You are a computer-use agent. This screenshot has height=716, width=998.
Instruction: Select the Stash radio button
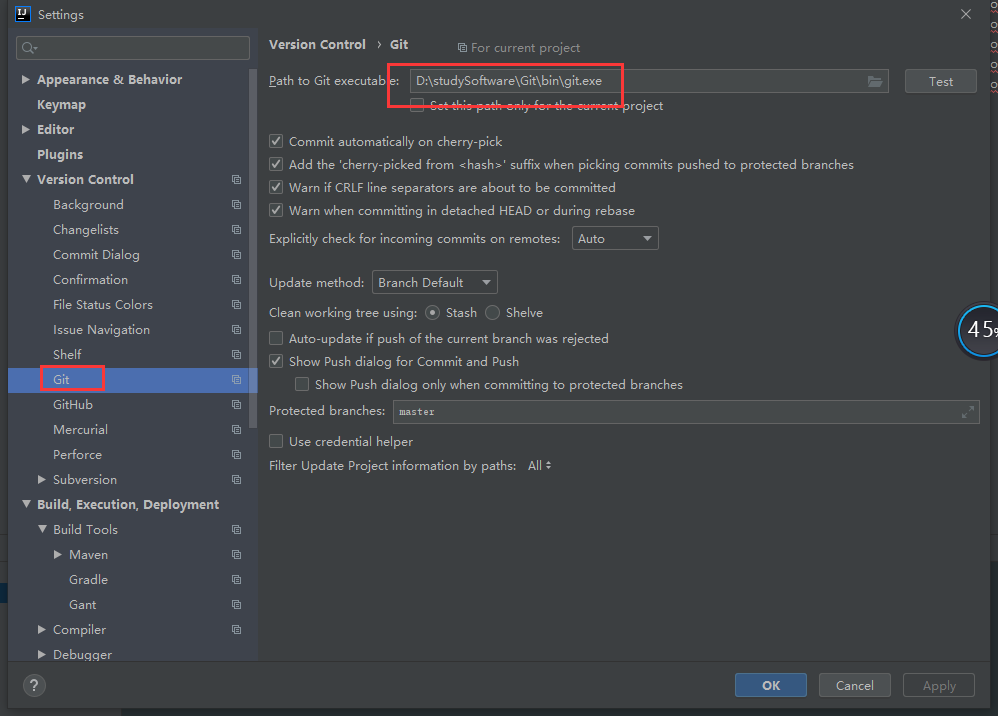click(433, 312)
